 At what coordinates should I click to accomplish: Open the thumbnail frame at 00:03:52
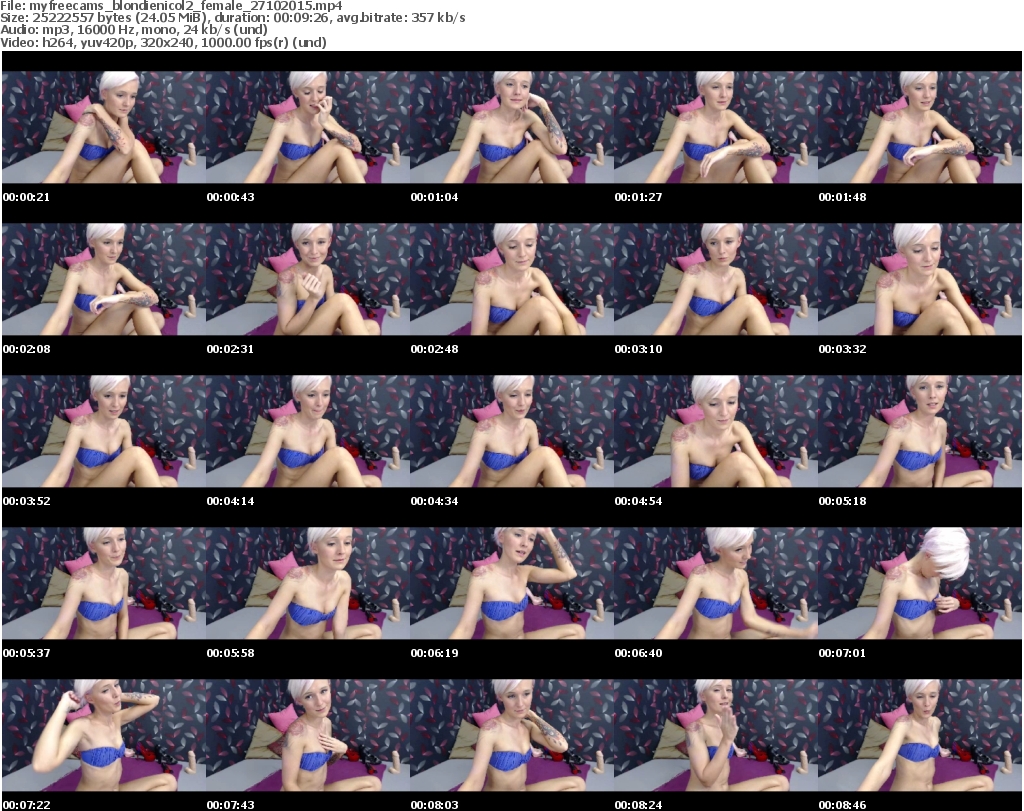coord(104,432)
